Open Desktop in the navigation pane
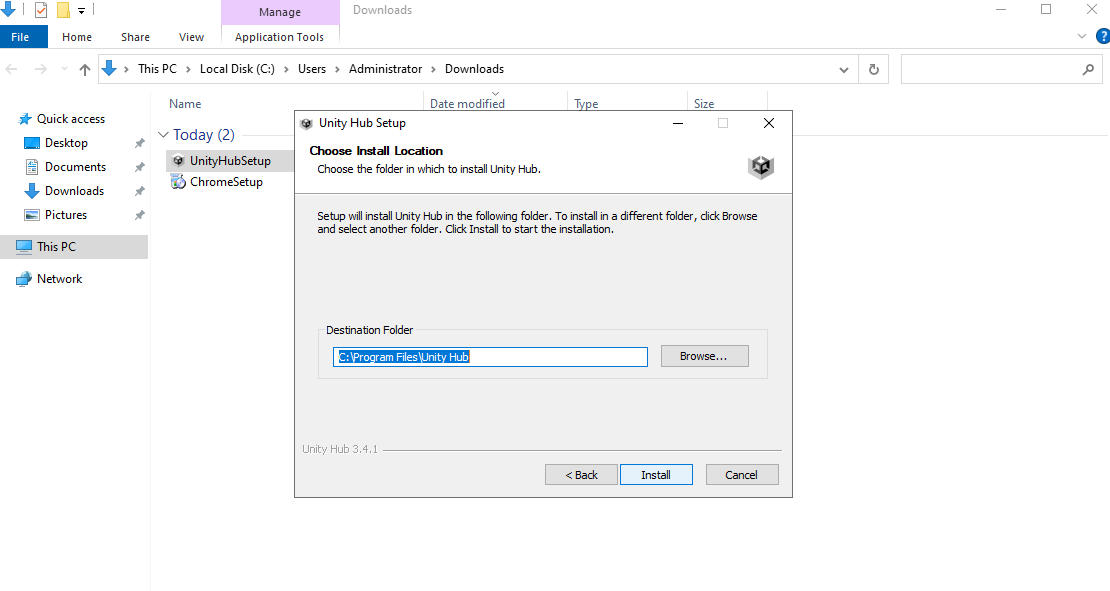The width and height of the screenshot is (1110, 591). point(66,143)
